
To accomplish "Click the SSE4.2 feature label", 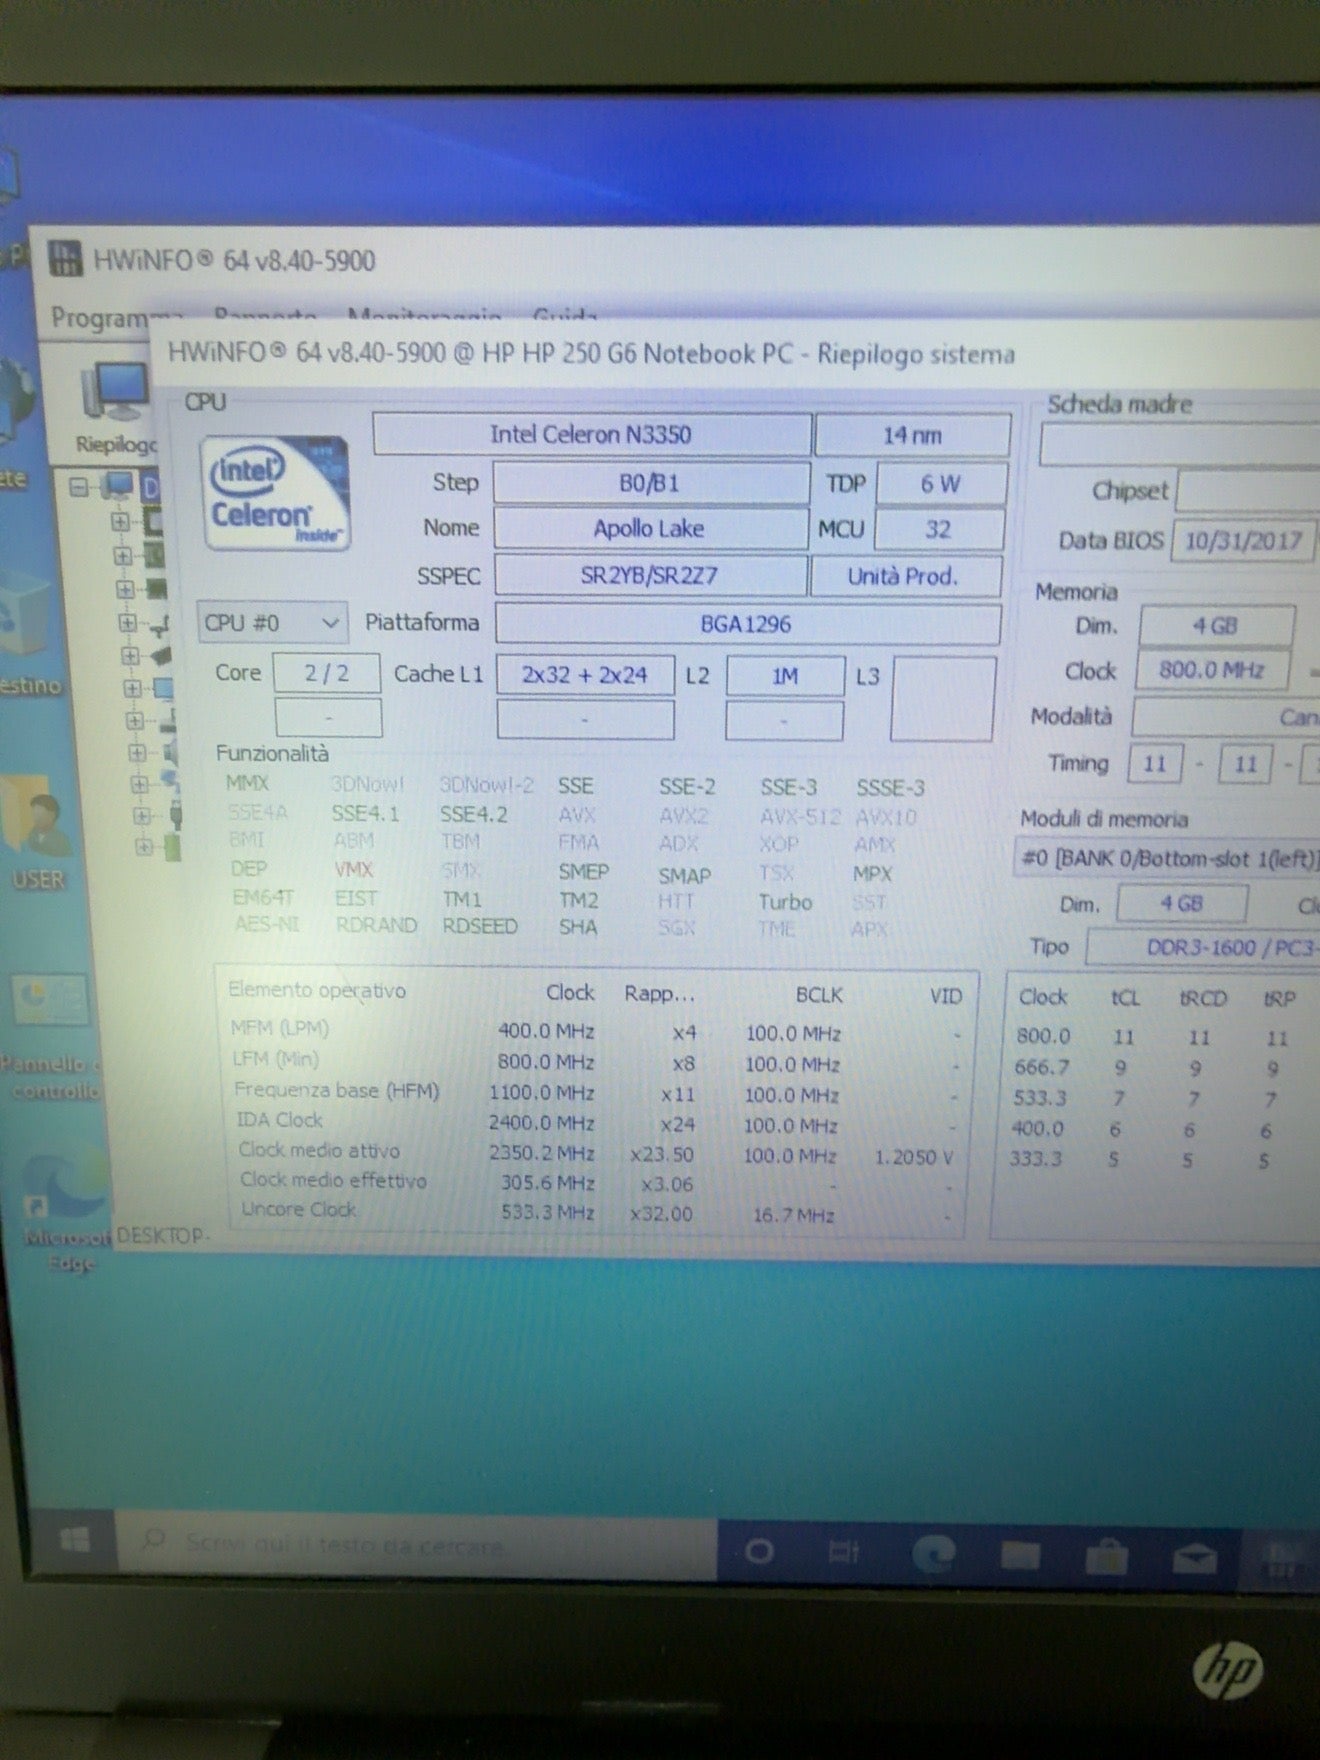I will (474, 814).
